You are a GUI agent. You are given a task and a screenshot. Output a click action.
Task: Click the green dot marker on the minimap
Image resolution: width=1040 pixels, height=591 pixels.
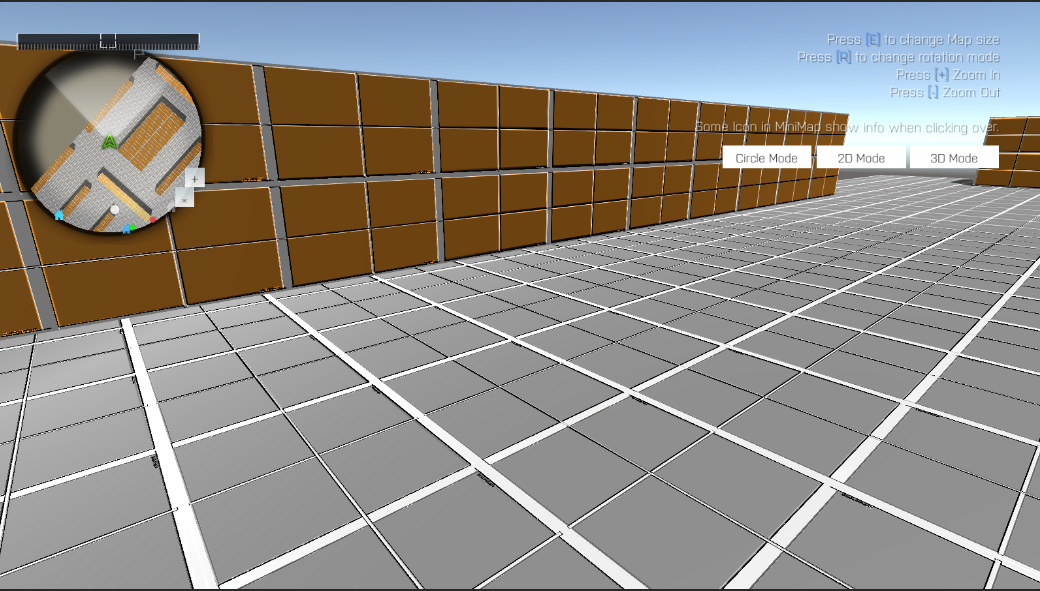[x=132, y=226]
